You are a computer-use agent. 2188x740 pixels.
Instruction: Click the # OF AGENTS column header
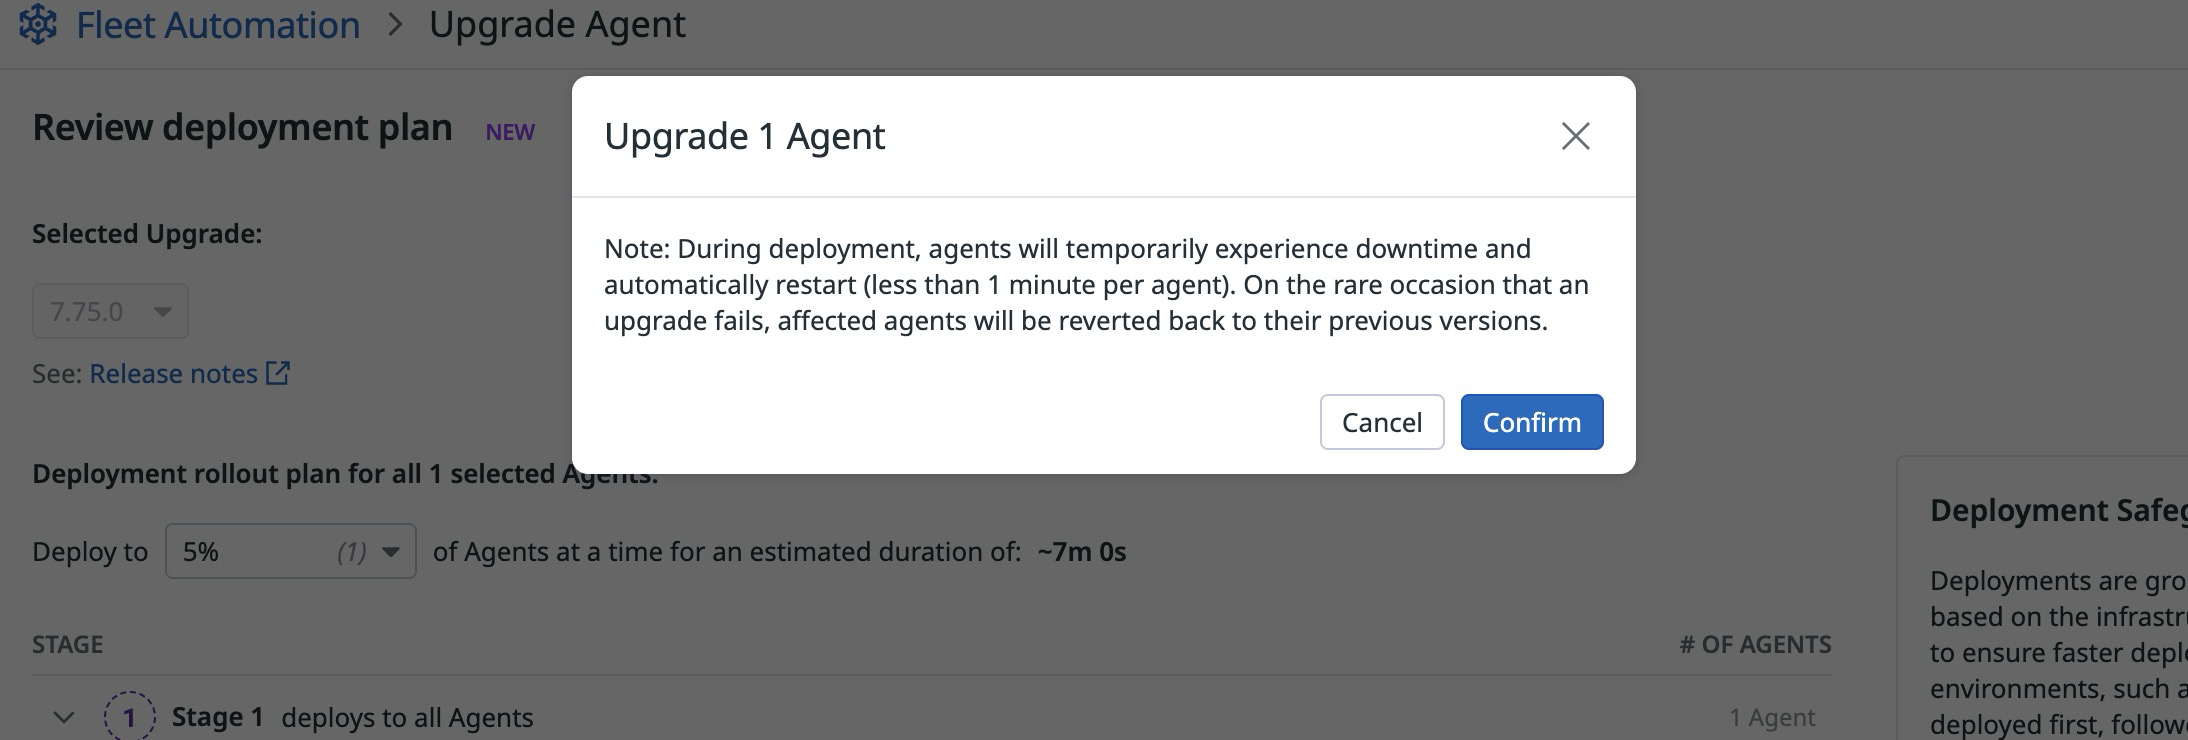(1754, 644)
